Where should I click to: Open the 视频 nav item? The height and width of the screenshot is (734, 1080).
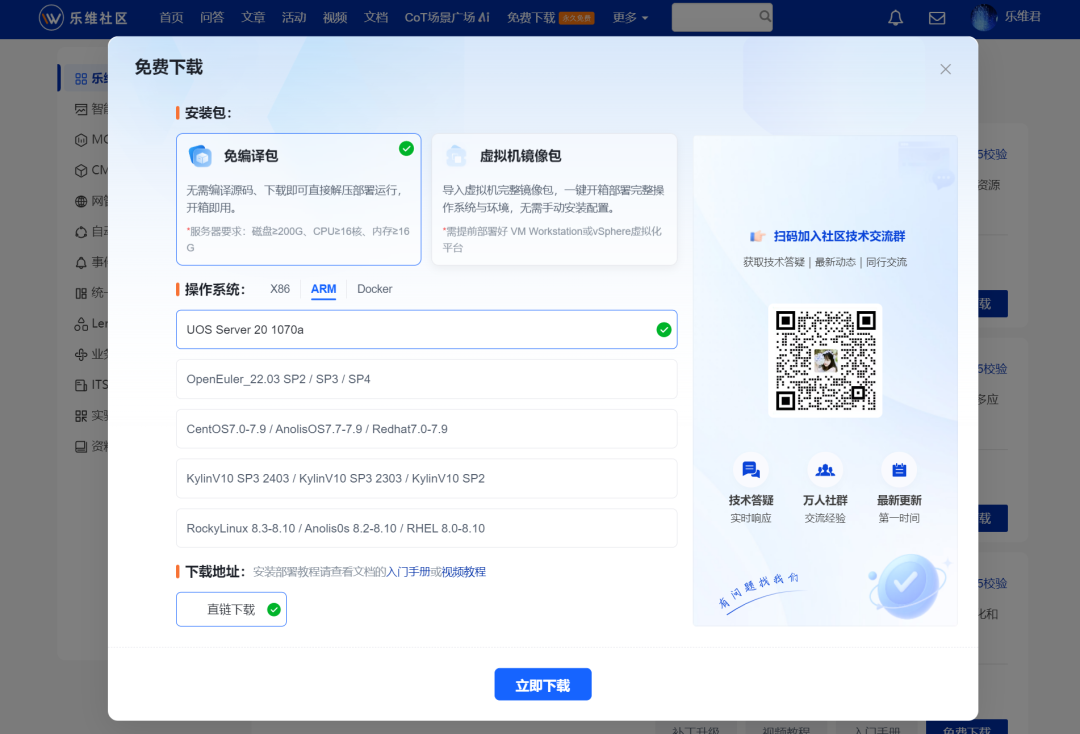(x=335, y=17)
